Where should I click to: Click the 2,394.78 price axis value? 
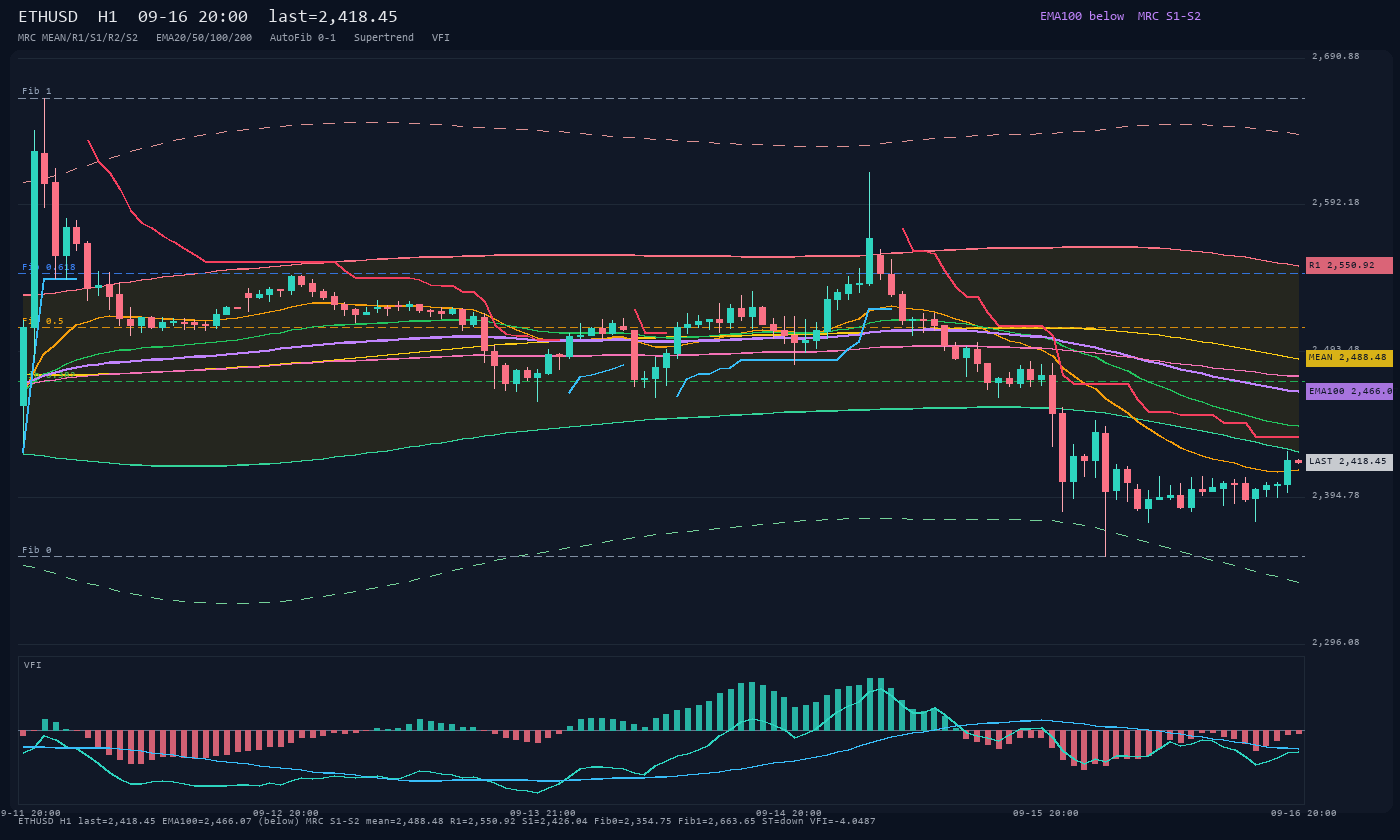tap(1336, 495)
